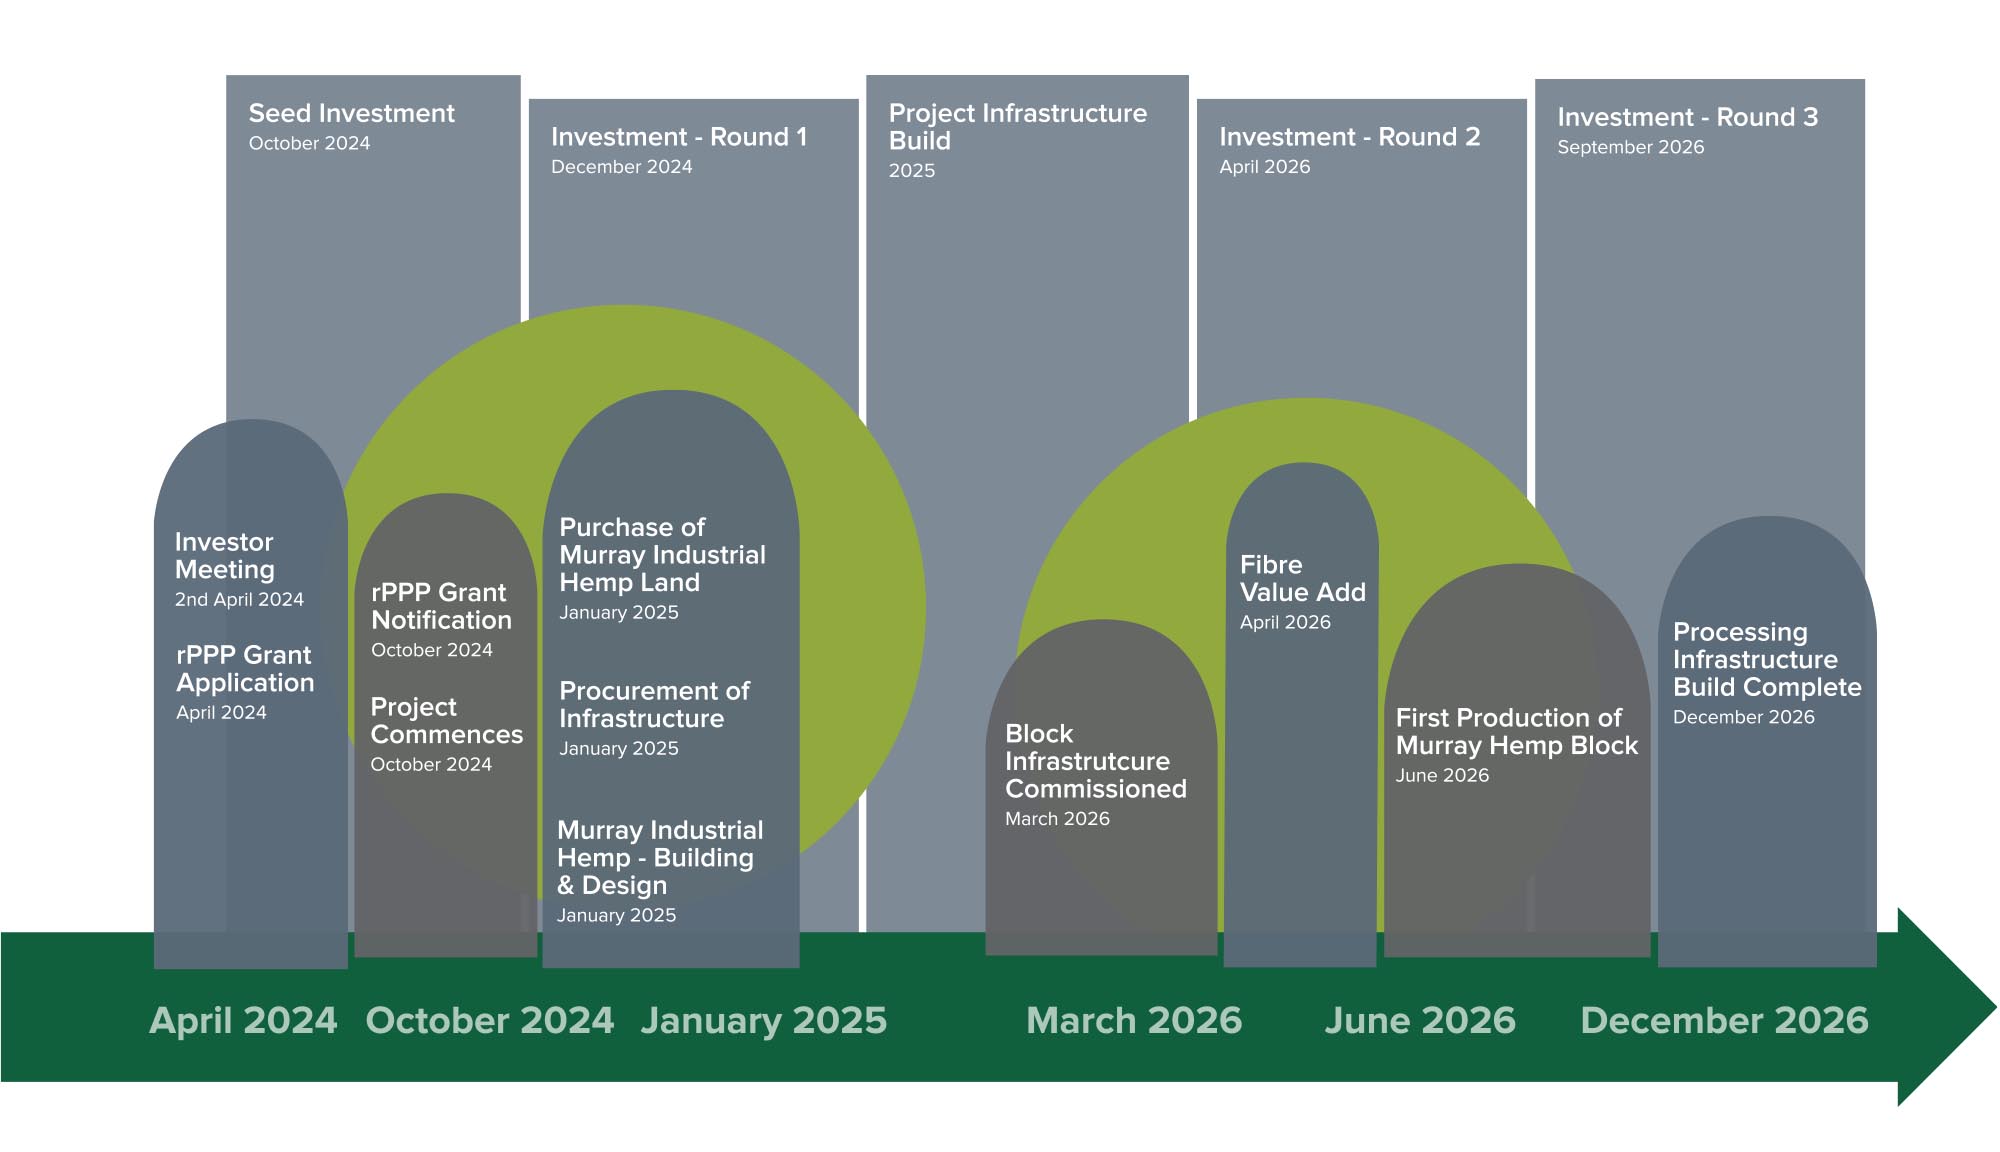Select Murray Industrial Hemp - Building & Design
Image resolution: width=2000 pixels, height=1152 pixels.
(x=658, y=857)
